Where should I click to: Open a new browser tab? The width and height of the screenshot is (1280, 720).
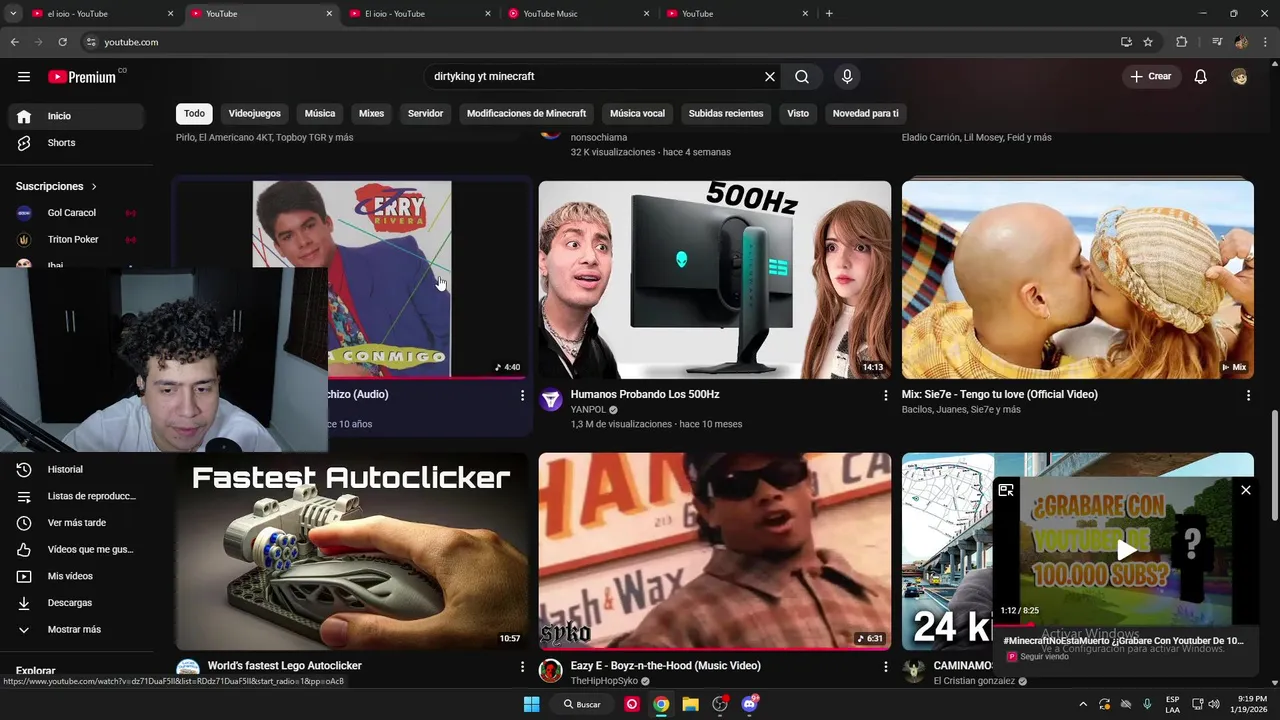click(829, 14)
